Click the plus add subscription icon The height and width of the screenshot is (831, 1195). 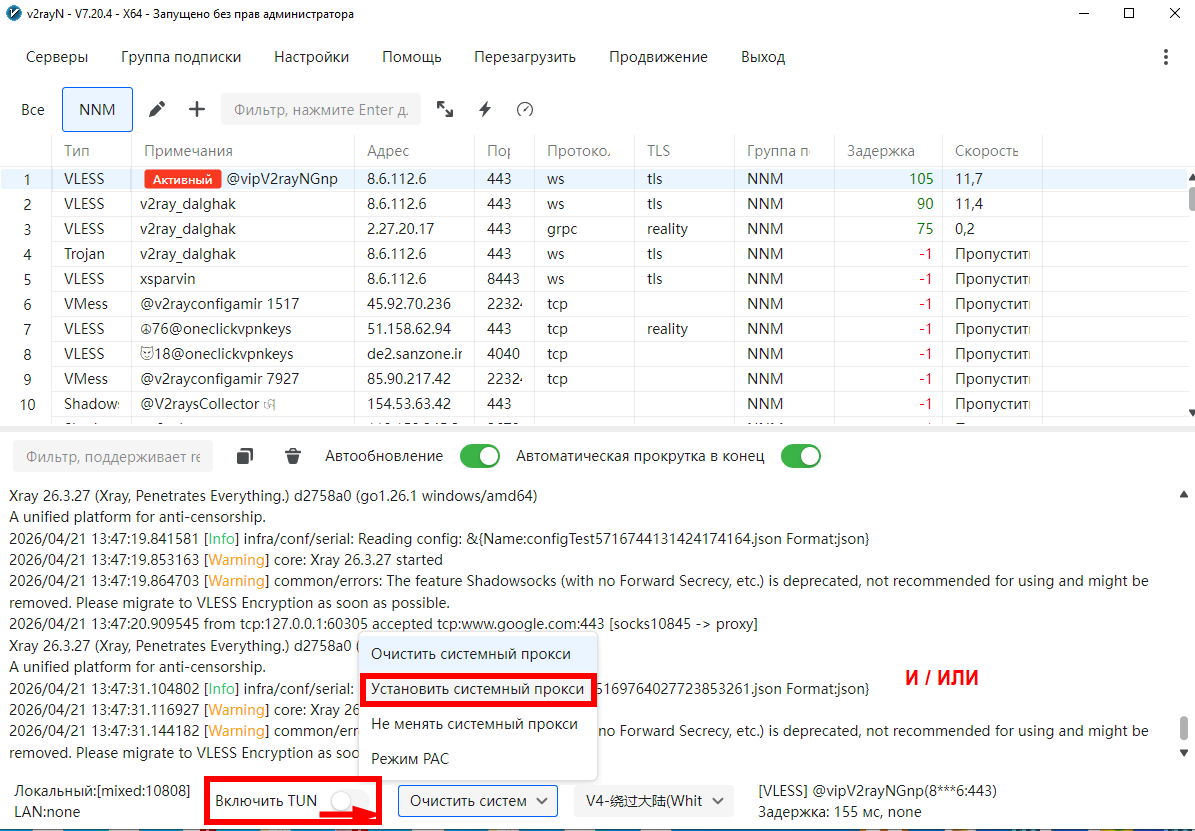197,110
